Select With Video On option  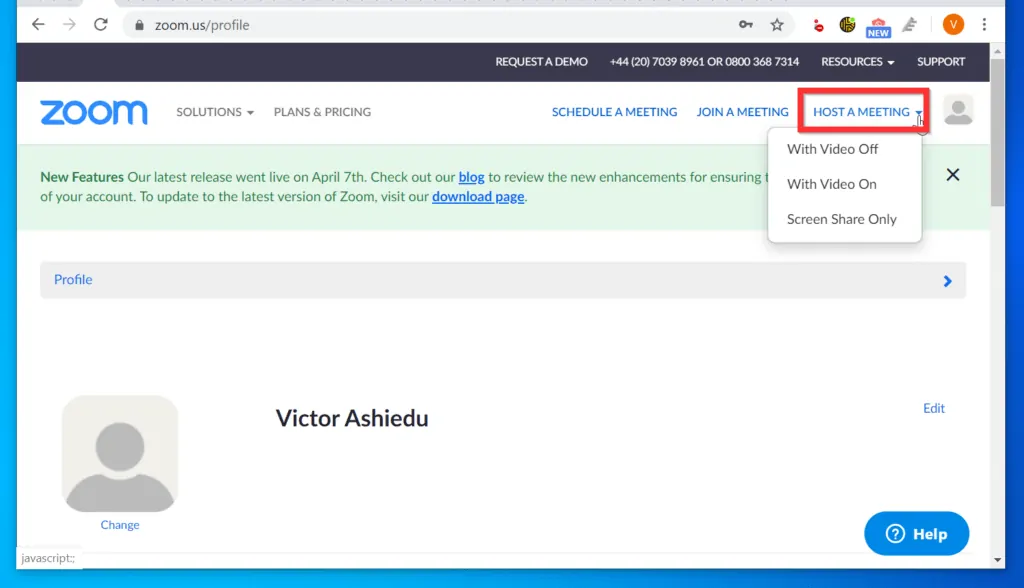831,184
